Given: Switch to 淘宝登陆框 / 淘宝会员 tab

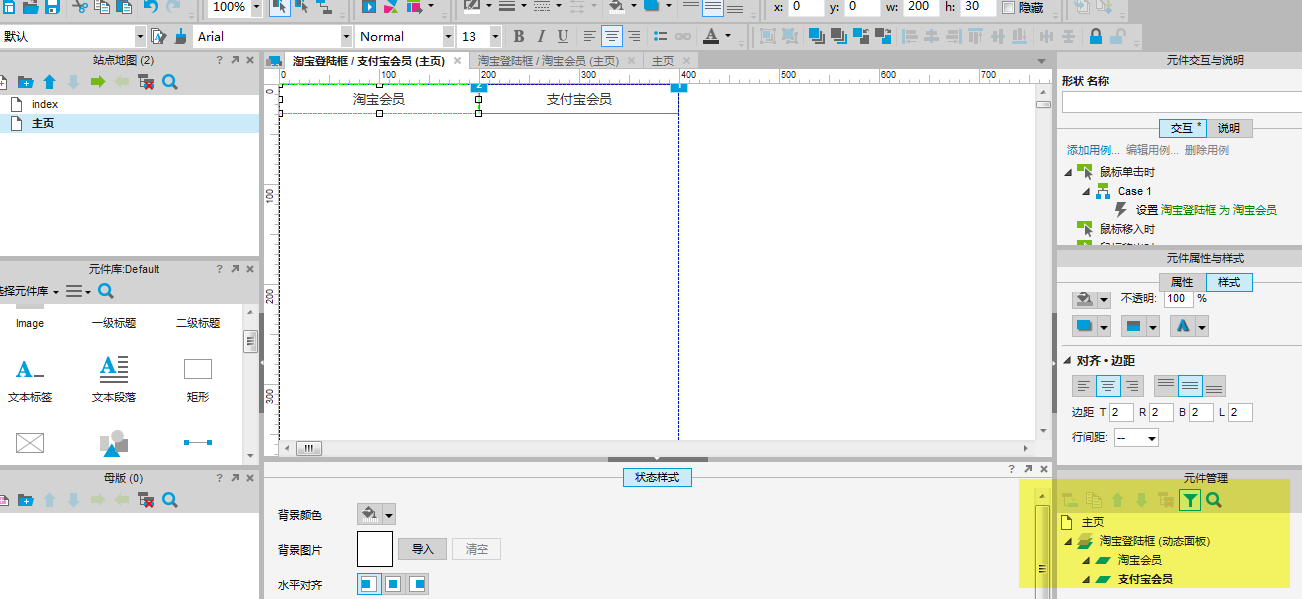Looking at the screenshot, I should (x=548, y=61).
